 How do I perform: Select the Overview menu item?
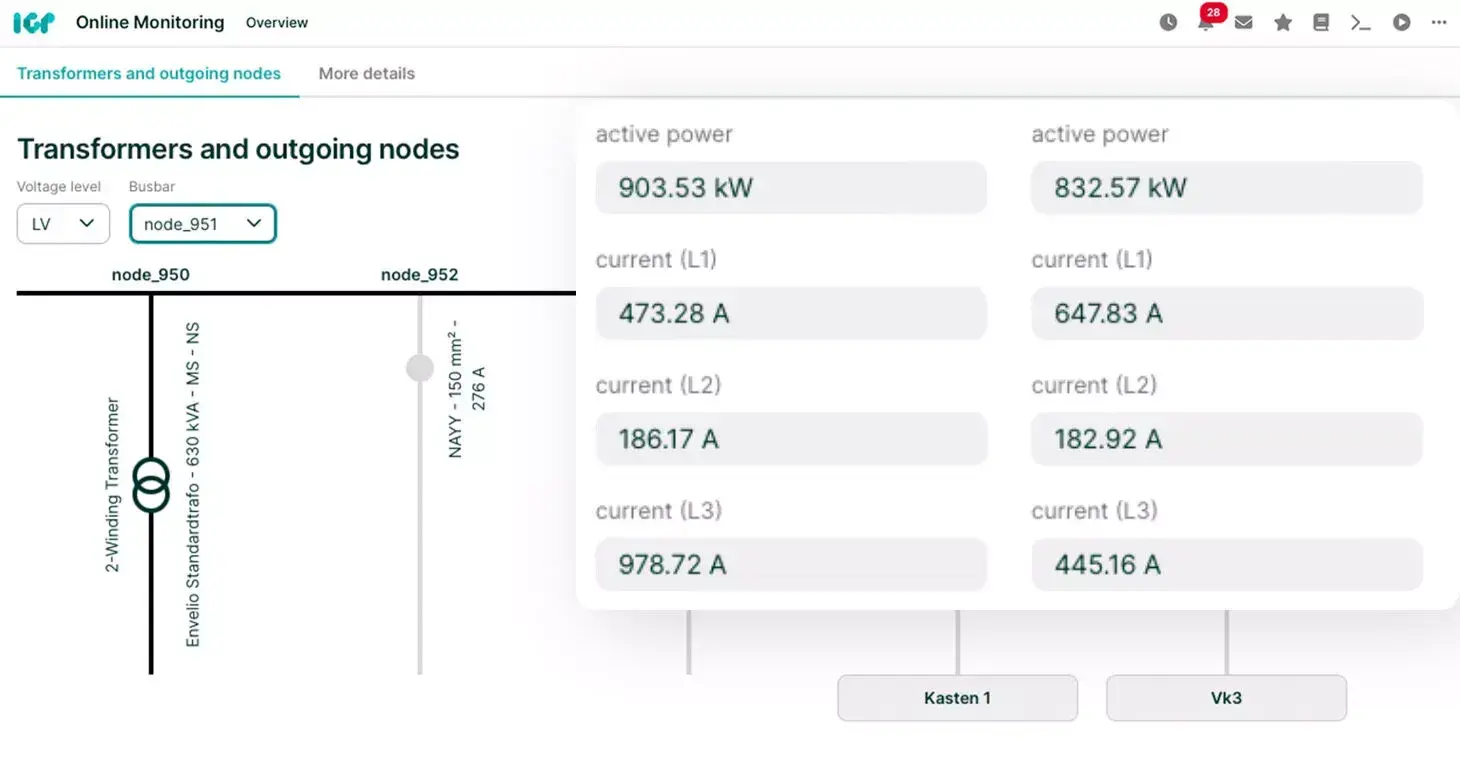[x=276, y=22]
